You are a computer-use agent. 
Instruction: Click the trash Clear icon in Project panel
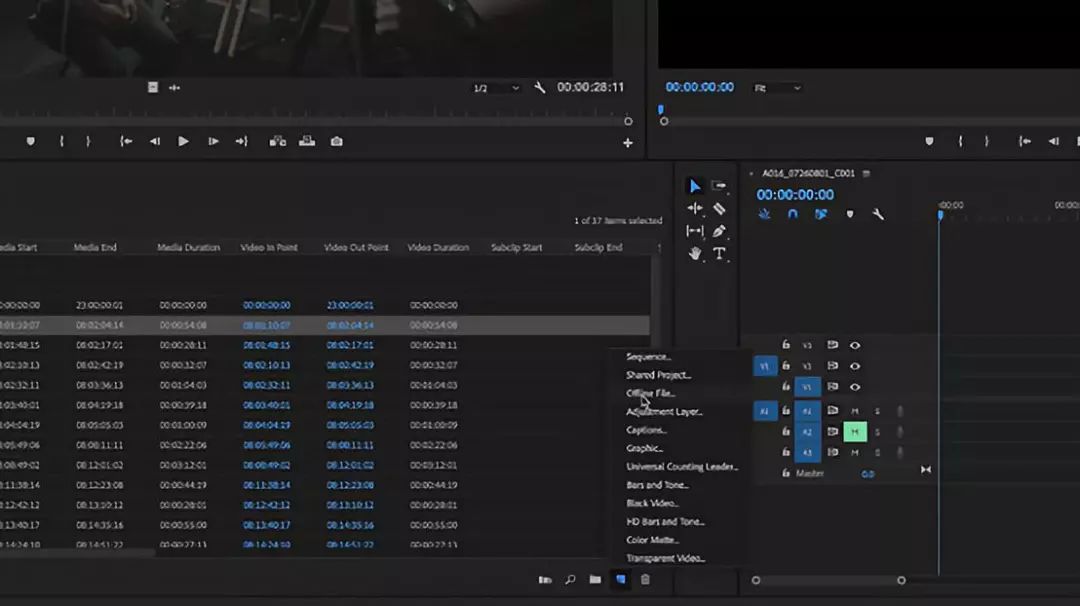click(645, 580)
